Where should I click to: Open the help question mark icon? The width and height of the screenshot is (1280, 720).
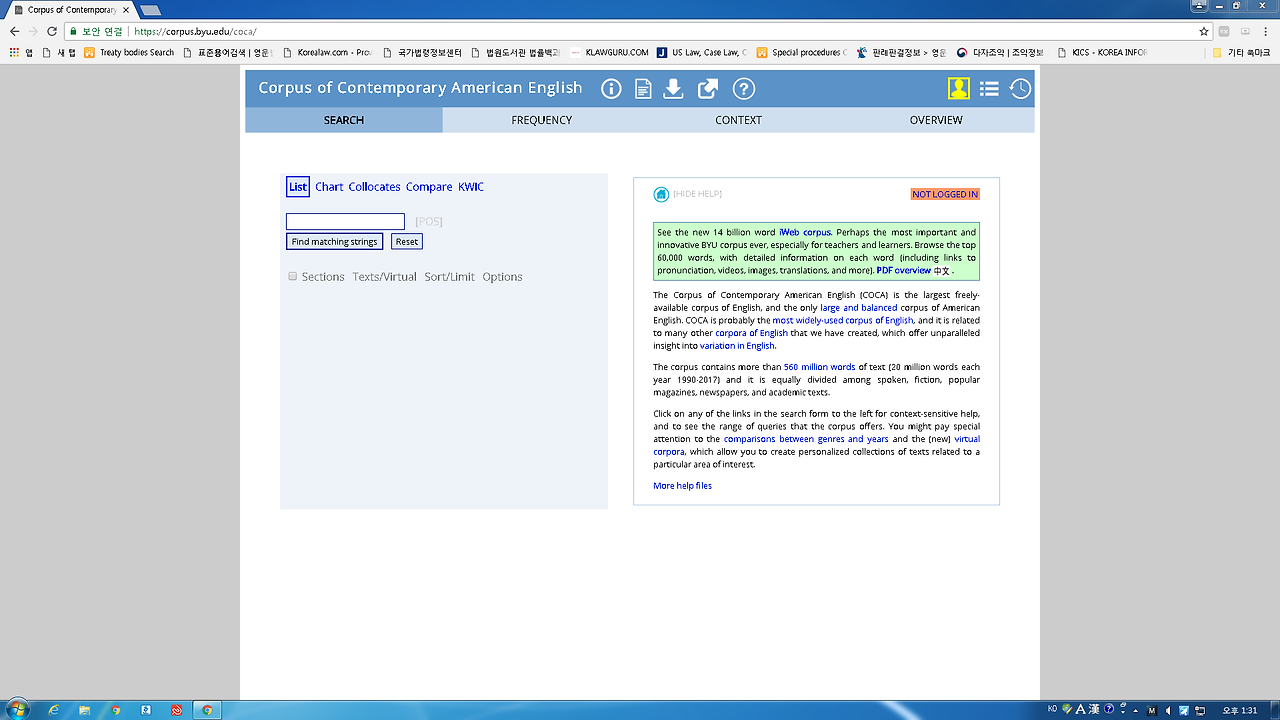pyautogui.click(x=743, y=89)
